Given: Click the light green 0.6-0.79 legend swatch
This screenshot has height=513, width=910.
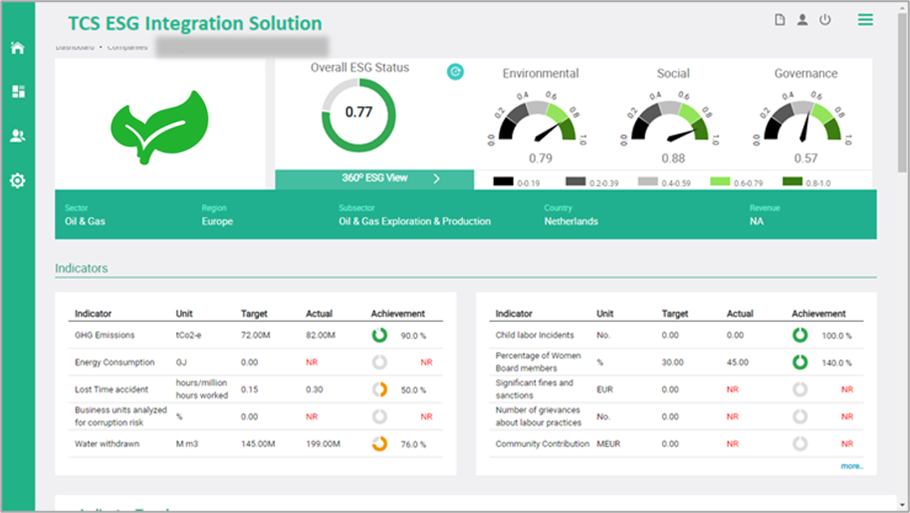Looking at the screenshot, I should click(x=720, y=182).
